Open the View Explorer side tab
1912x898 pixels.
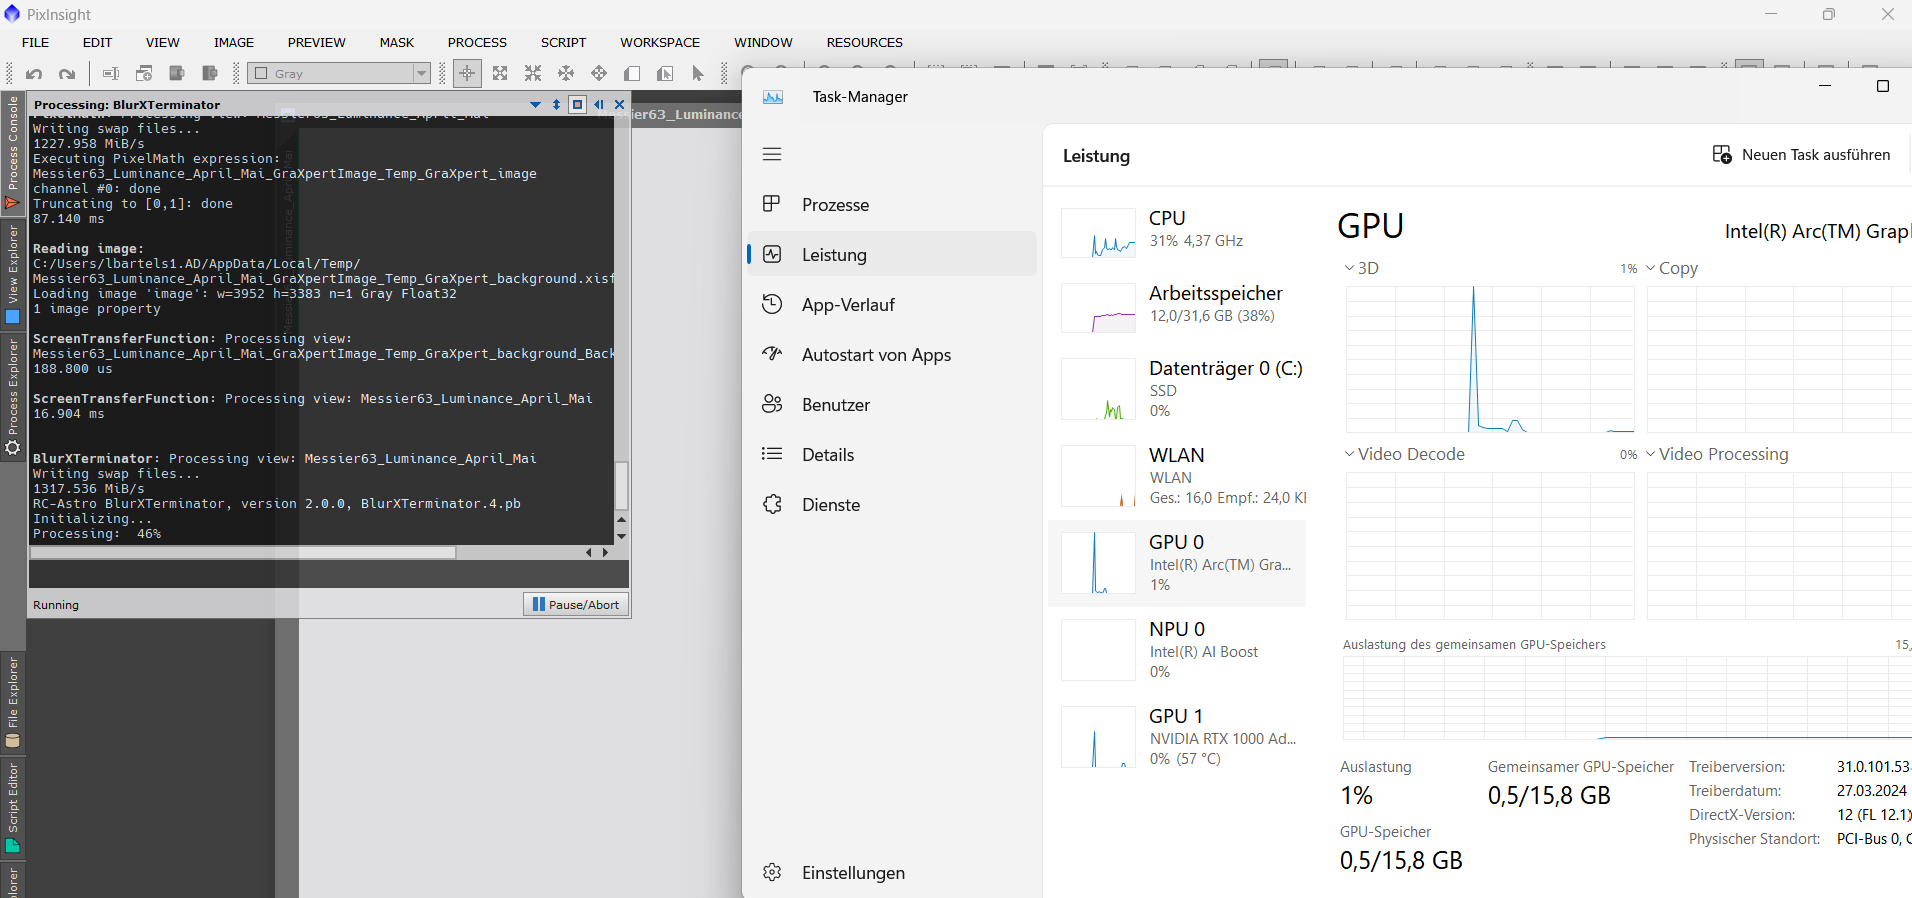[x=13, y=275]
